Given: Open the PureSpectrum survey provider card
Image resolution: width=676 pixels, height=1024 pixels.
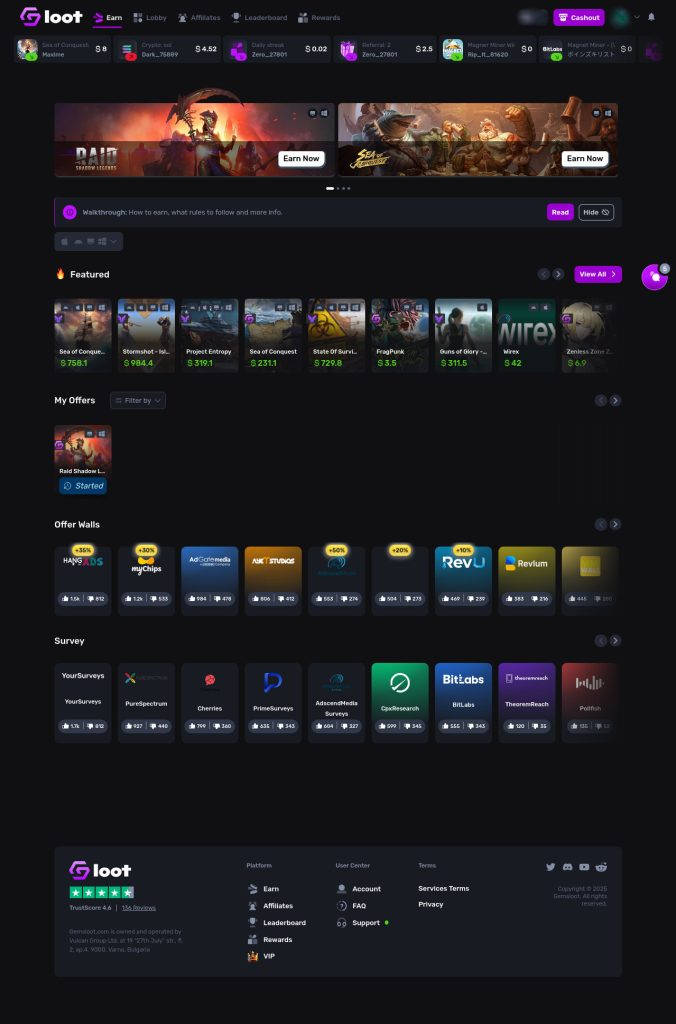Looking at the screenshot, I should click(x=146, y=703).
